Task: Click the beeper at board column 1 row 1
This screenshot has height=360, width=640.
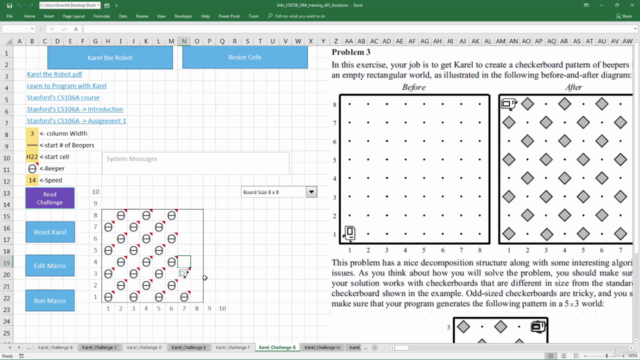Action: click(x=108, y=297)
